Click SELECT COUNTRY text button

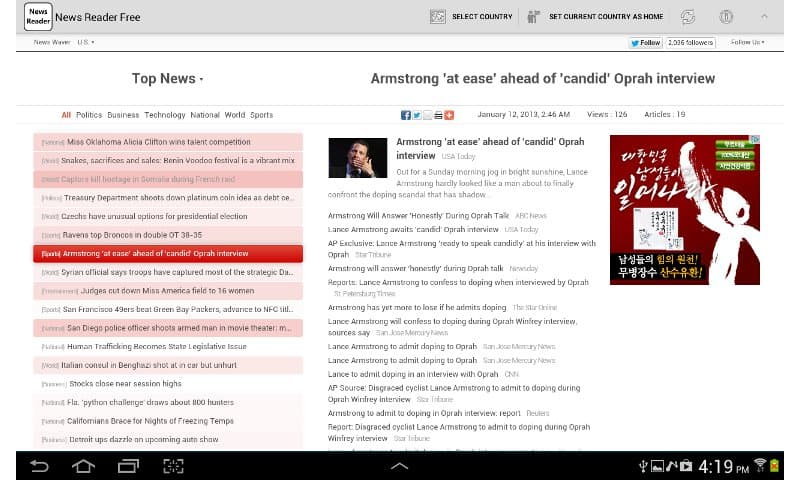click(x=482, y=17)
